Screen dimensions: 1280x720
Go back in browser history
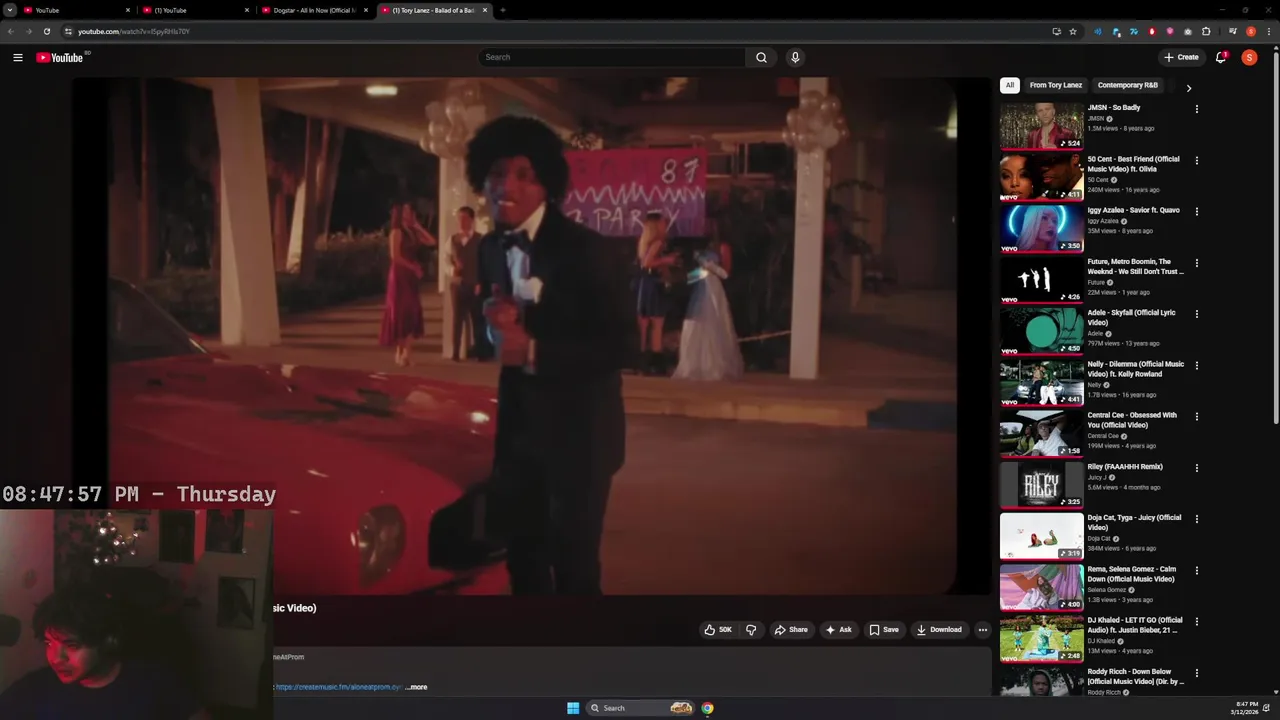(x=10, y=31)
